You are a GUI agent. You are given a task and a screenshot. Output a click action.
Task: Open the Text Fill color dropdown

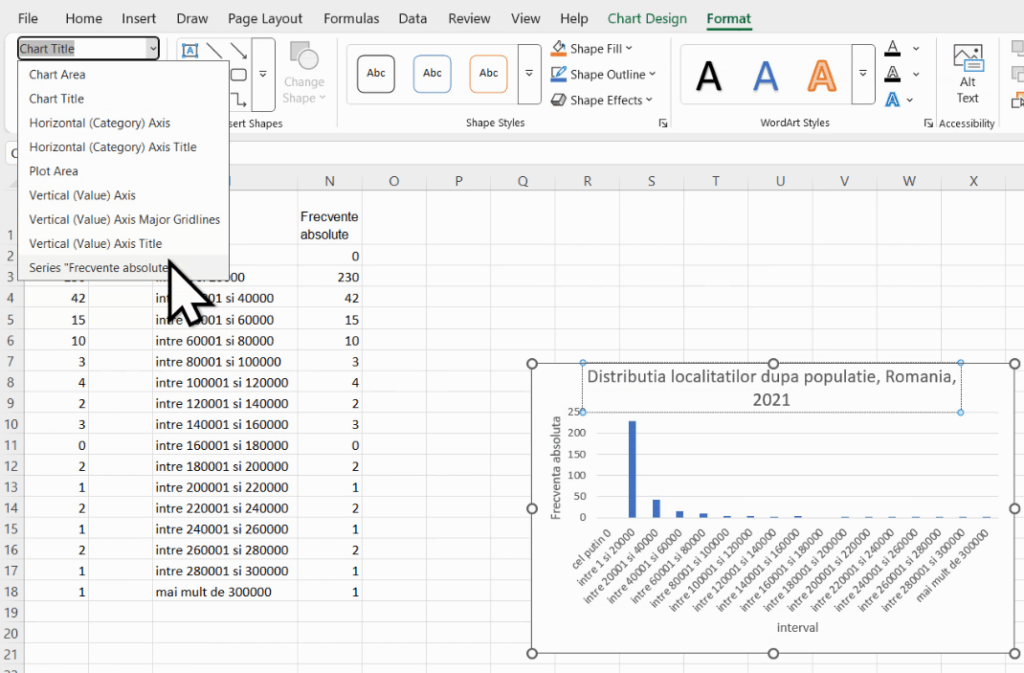tap(914, 48)
